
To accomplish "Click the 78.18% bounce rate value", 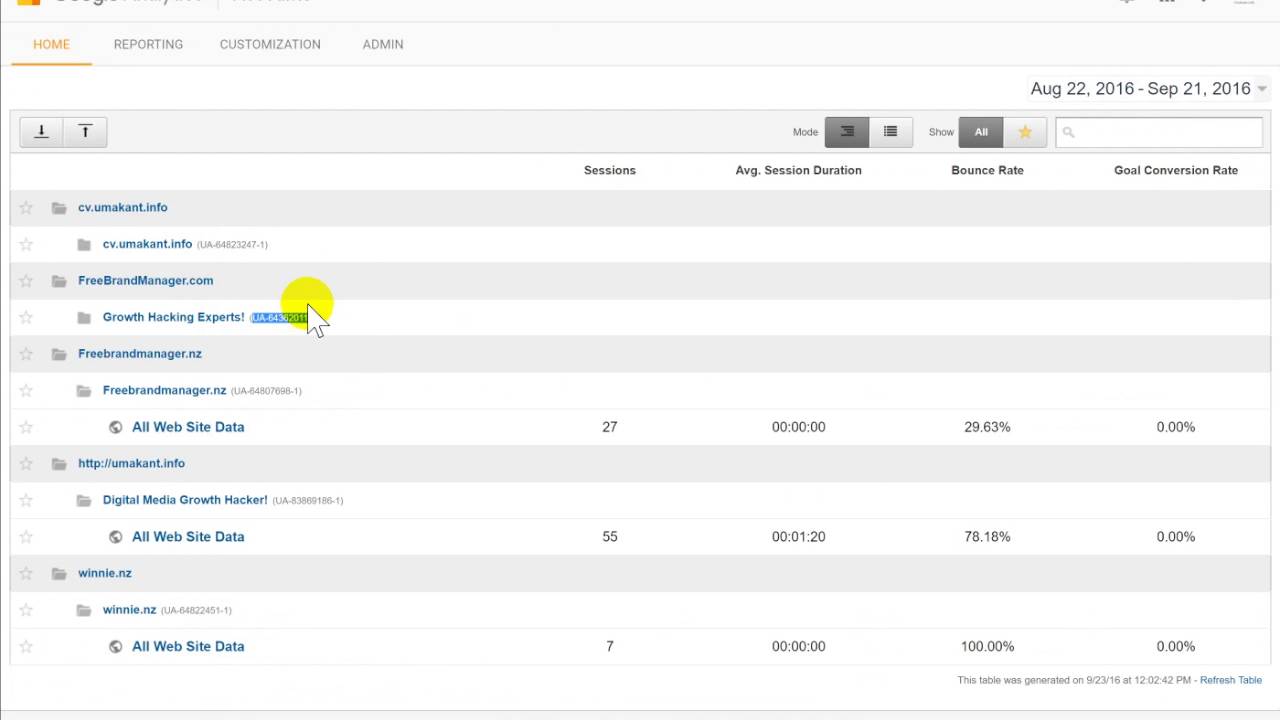I will pyautogui.click(x=988, y=537).
